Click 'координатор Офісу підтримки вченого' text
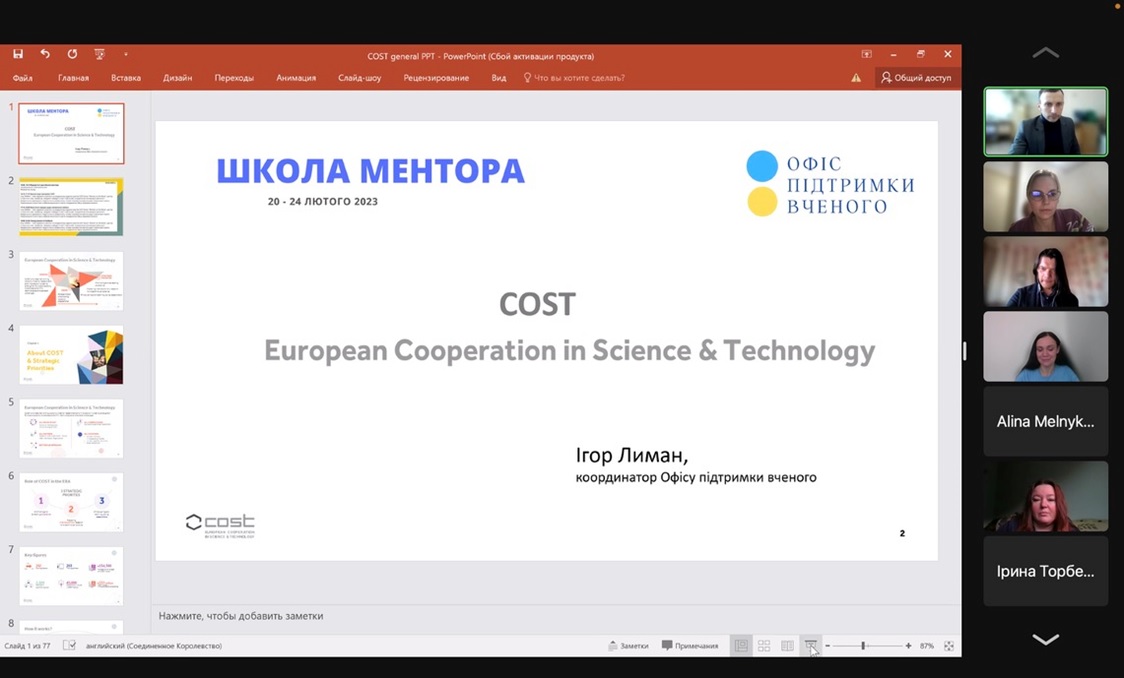 pos(696,477)
